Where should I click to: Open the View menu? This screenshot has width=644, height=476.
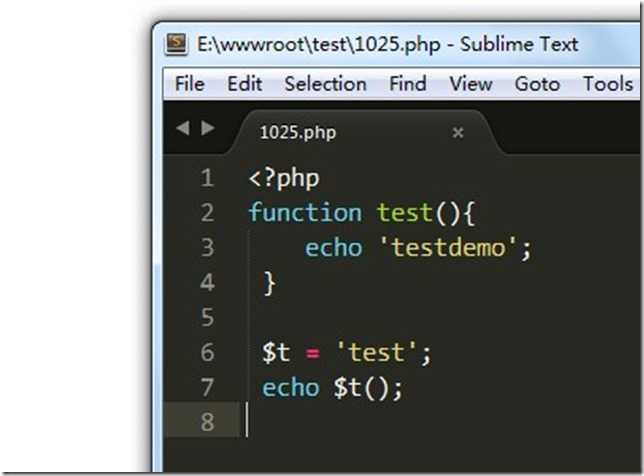471,84
